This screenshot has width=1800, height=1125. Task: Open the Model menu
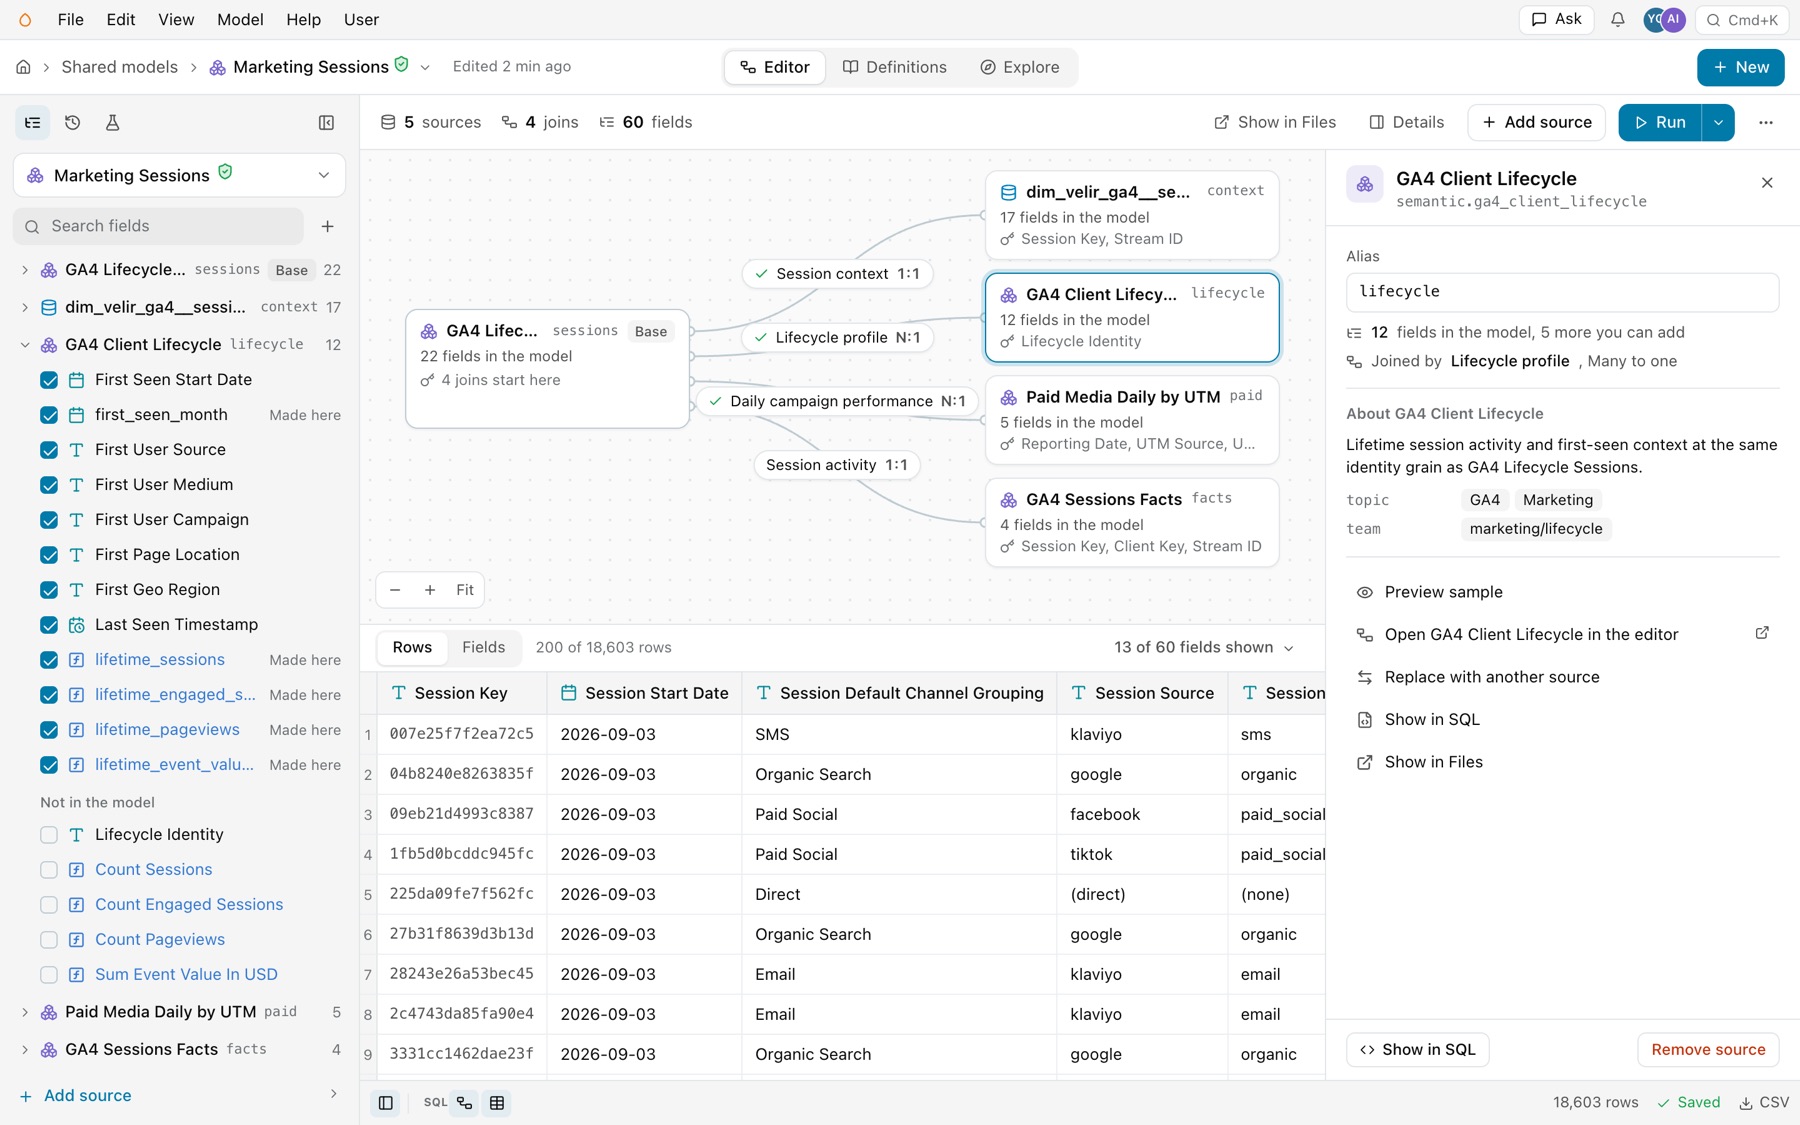point(240,20)
